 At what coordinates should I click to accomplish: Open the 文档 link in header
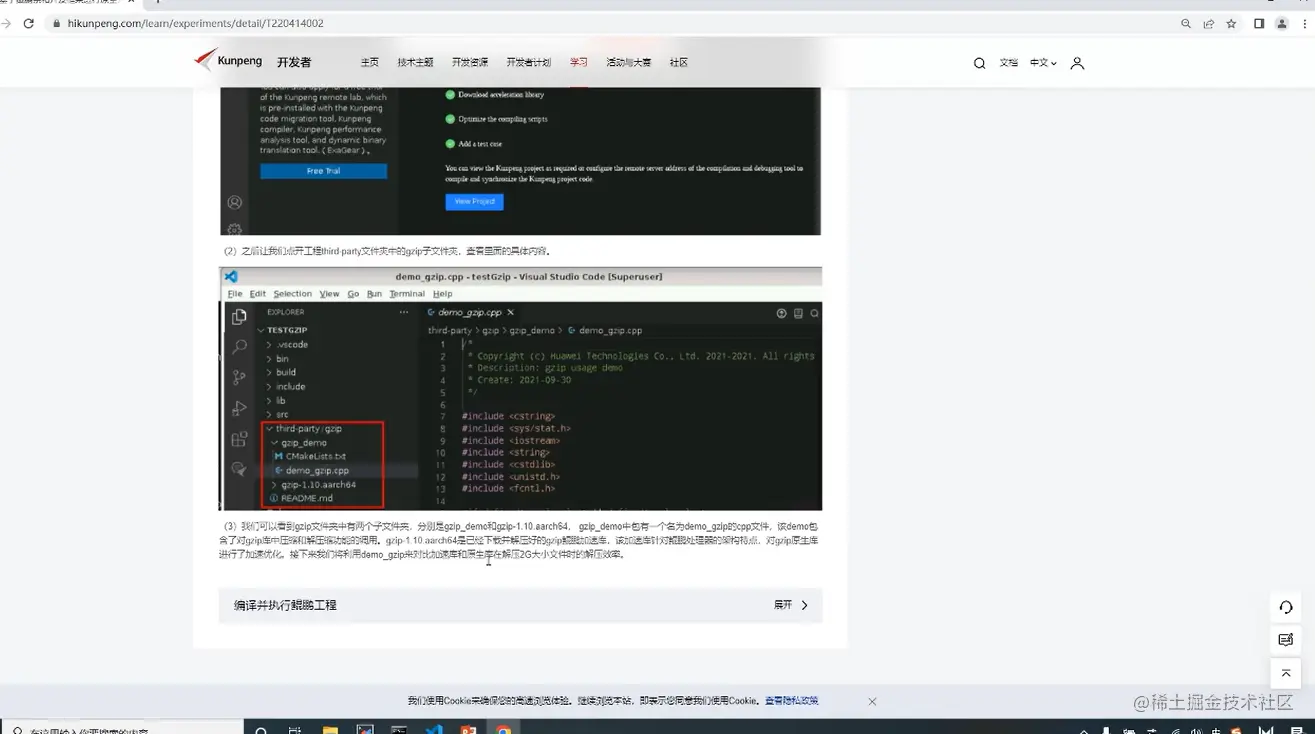pyautogui.click(x=1009, y=62)
